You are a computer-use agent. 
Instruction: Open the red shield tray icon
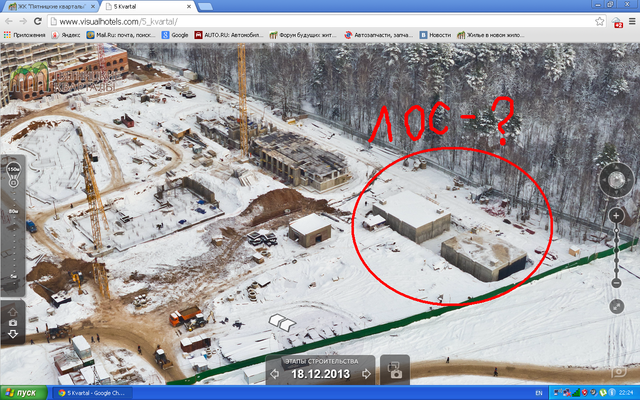tap(584, 393)
